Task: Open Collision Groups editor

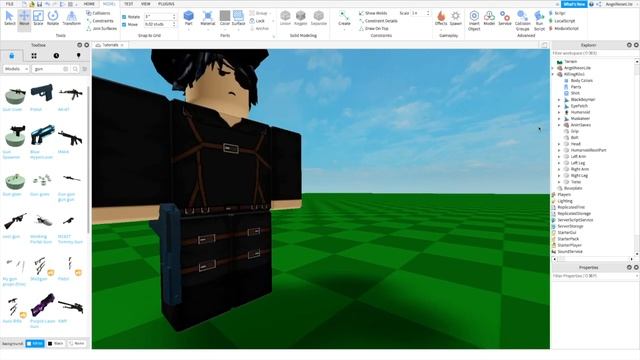Action: (x=522, y=20)
